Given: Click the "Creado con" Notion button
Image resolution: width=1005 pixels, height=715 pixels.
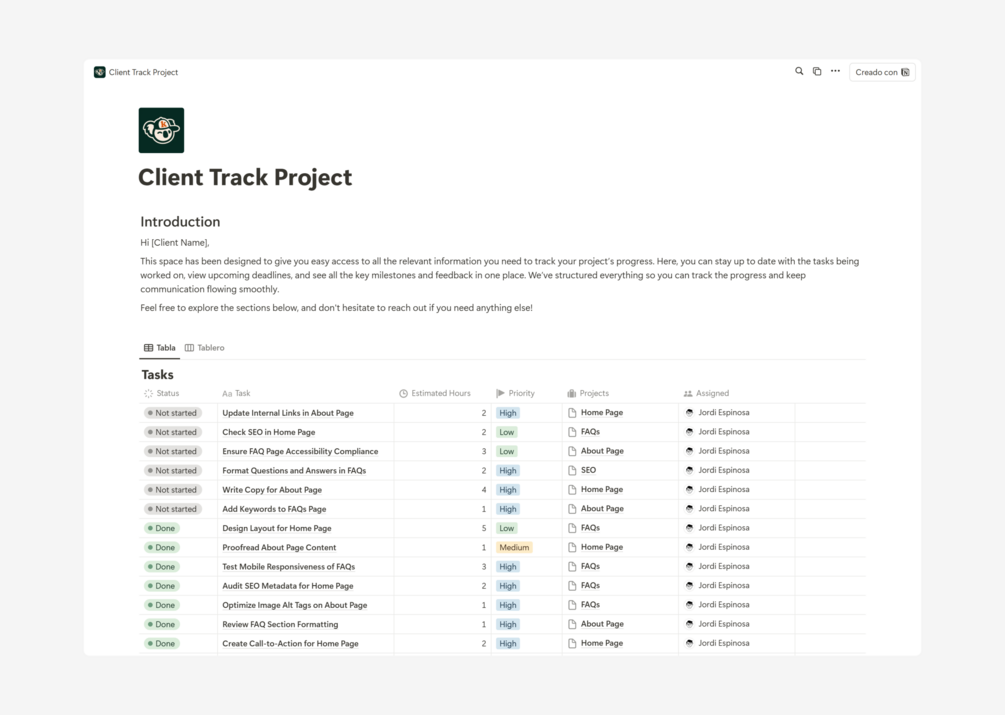Looking at the screenshot, I should tap(882, 72).
